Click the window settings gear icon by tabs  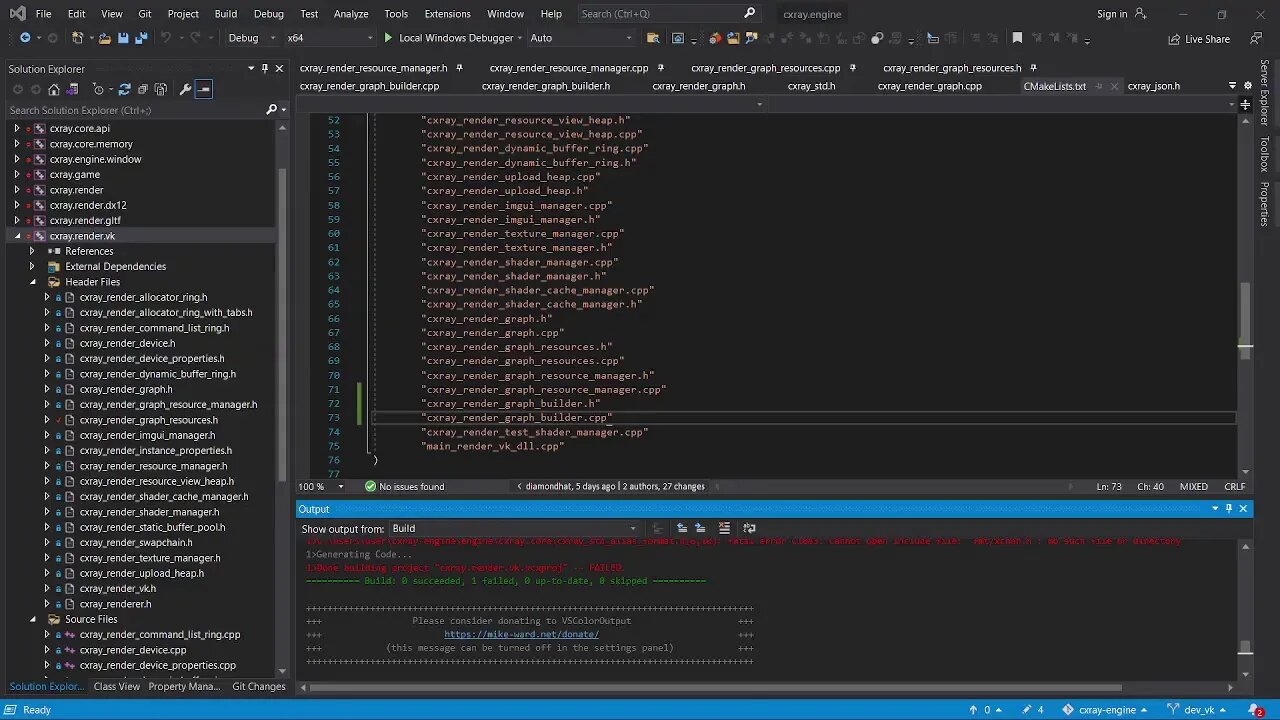coord(1247,86)
